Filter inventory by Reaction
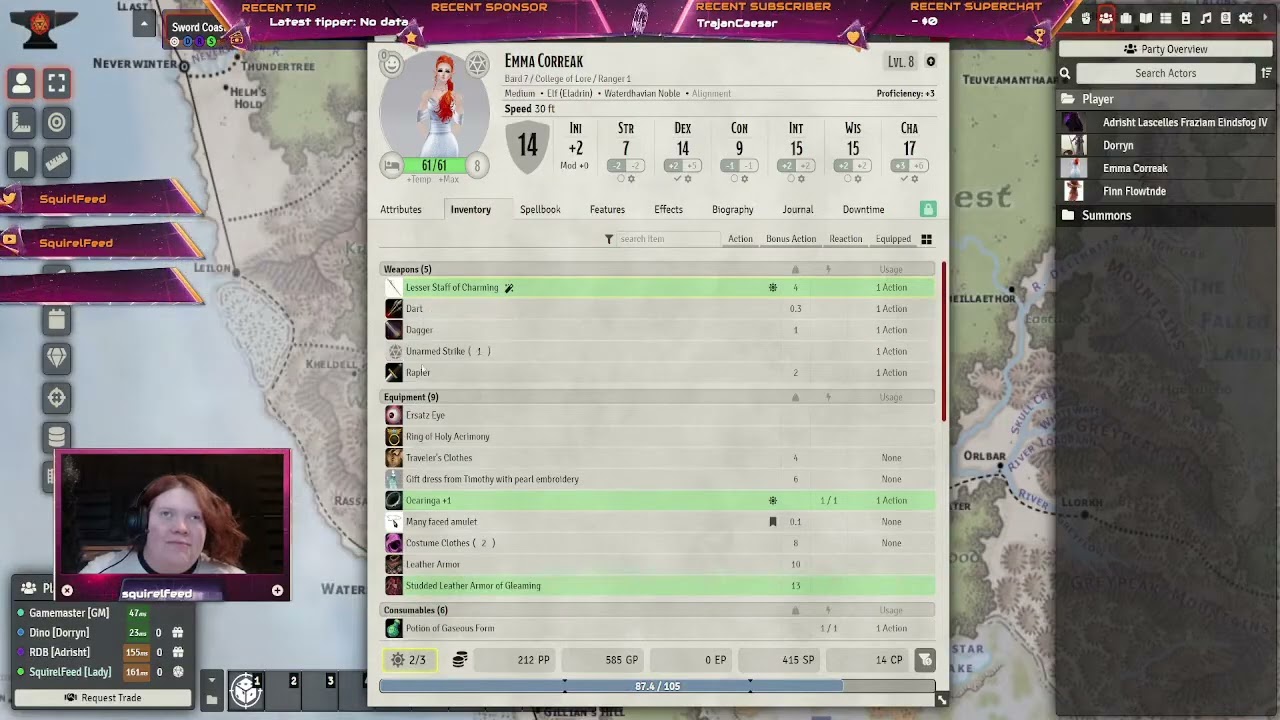The height and width of the screenshot is (720, 1280). coord(845,239)
